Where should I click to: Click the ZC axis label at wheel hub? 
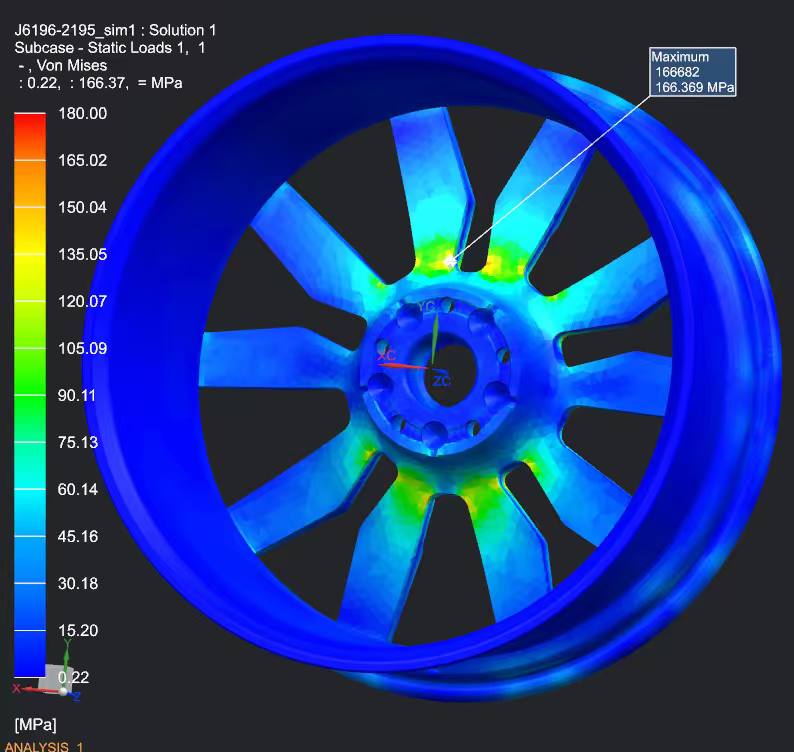[442, 380]
